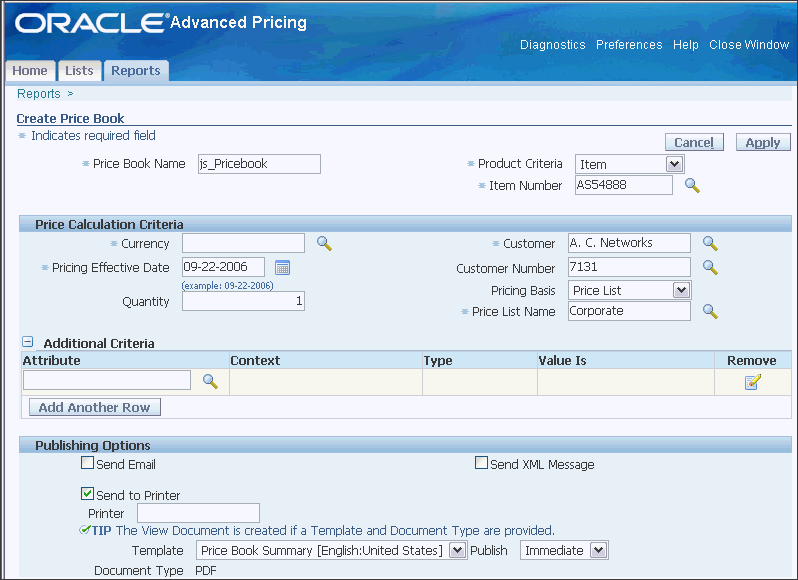Click the PDF document type text
The height and width of the screenshot is (580, 798).
pyautogui.click(x=206, y=570)
